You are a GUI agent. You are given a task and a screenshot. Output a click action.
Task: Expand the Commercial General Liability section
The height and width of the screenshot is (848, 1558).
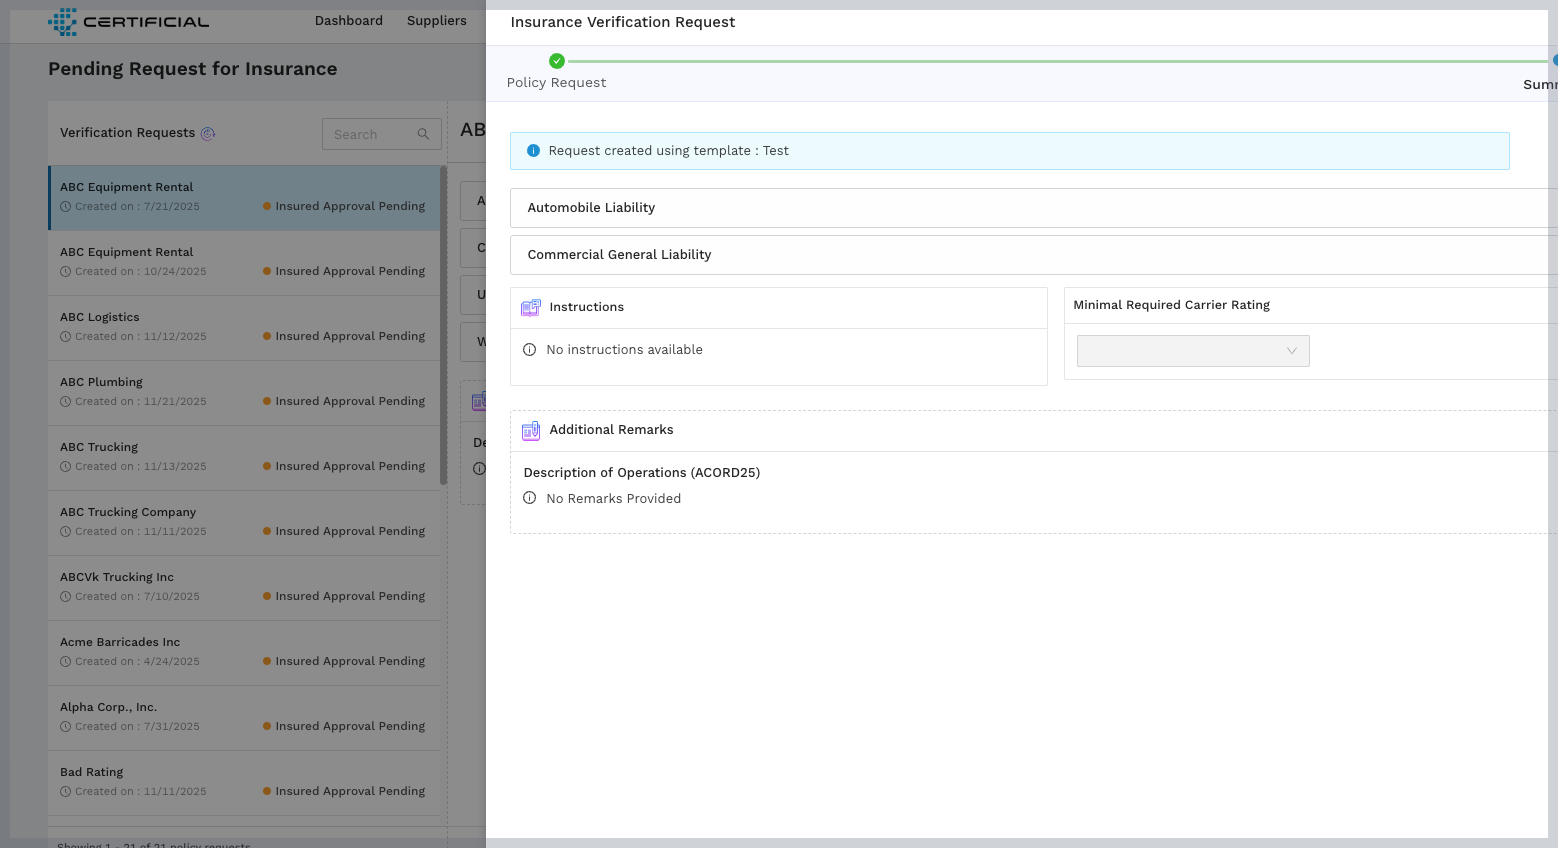[1034, 255]
